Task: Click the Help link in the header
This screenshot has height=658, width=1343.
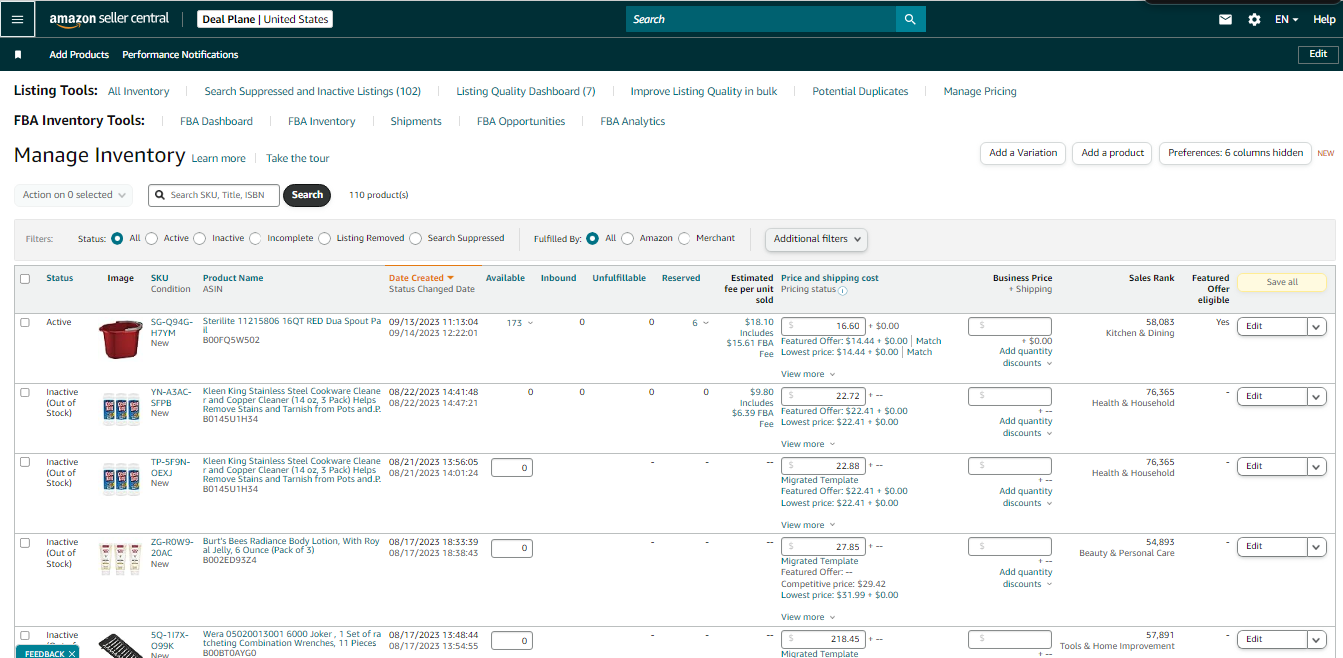Action: click(x=1324, y=19)
